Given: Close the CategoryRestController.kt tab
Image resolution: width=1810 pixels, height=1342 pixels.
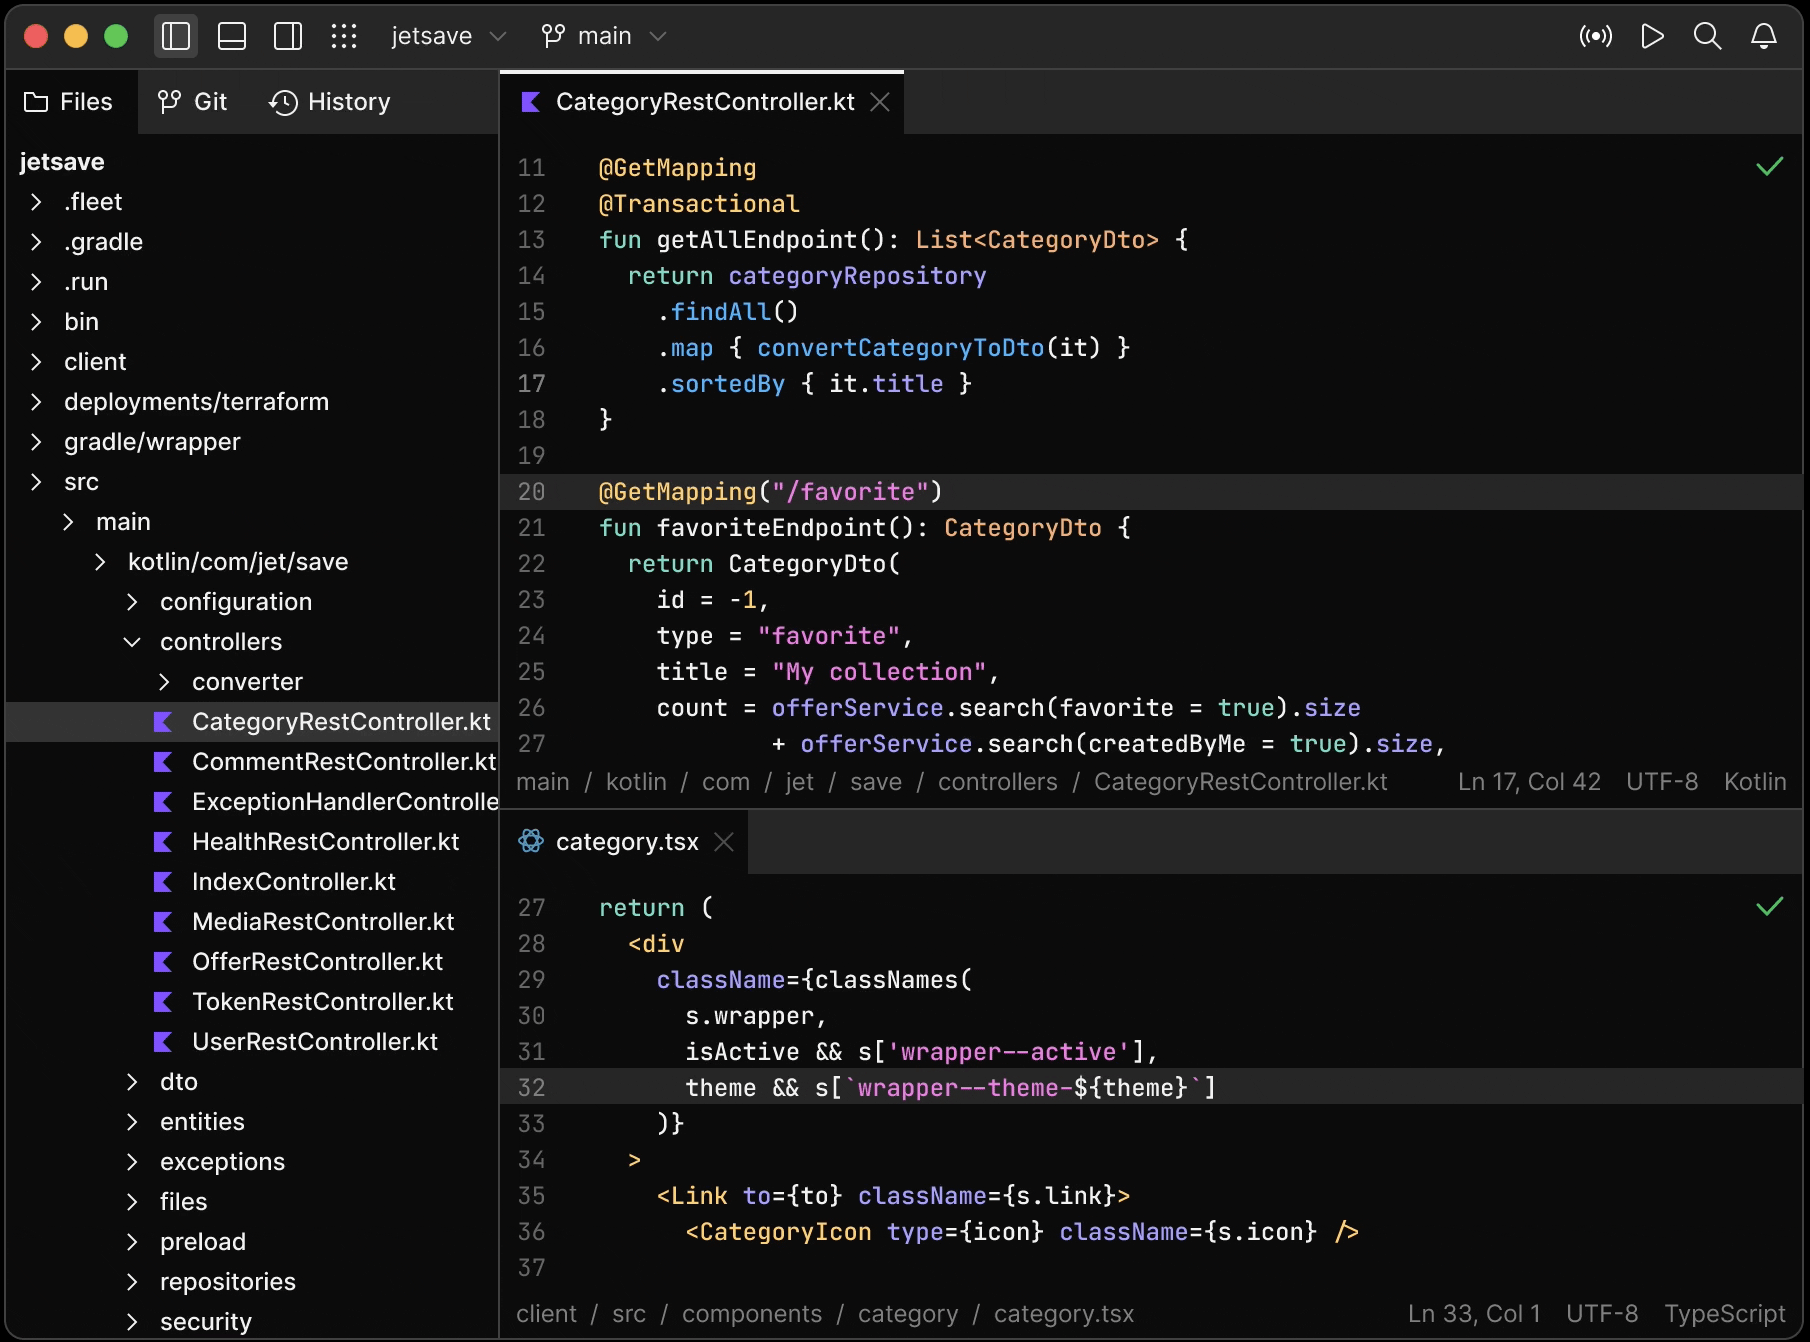Looking at the screenshot, I should [x=880, y=102].
